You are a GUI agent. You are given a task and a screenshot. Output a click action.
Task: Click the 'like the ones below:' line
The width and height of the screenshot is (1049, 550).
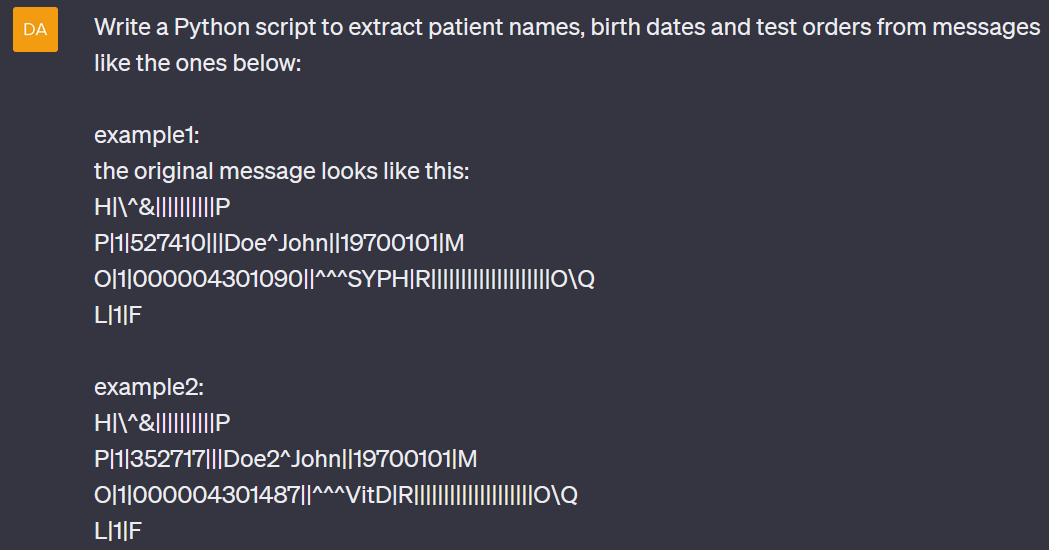pos(198,63)
